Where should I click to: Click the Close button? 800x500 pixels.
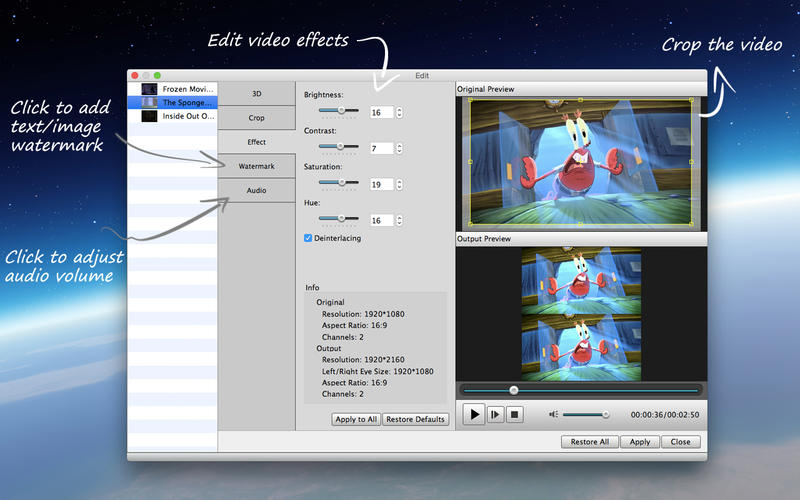(x=681, y=442)
